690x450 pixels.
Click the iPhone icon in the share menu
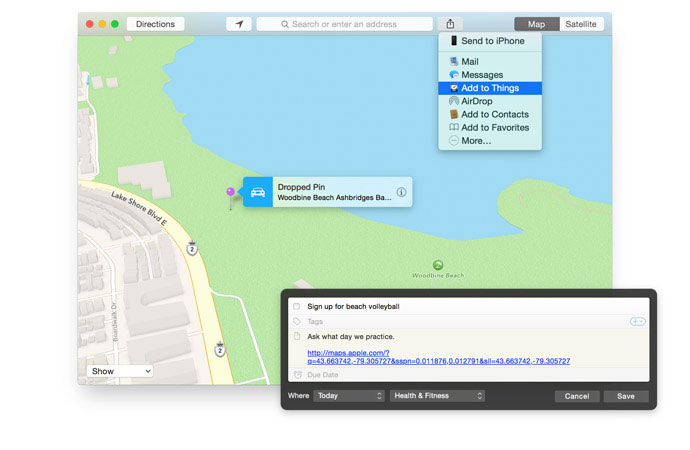(x=454, y=41)
